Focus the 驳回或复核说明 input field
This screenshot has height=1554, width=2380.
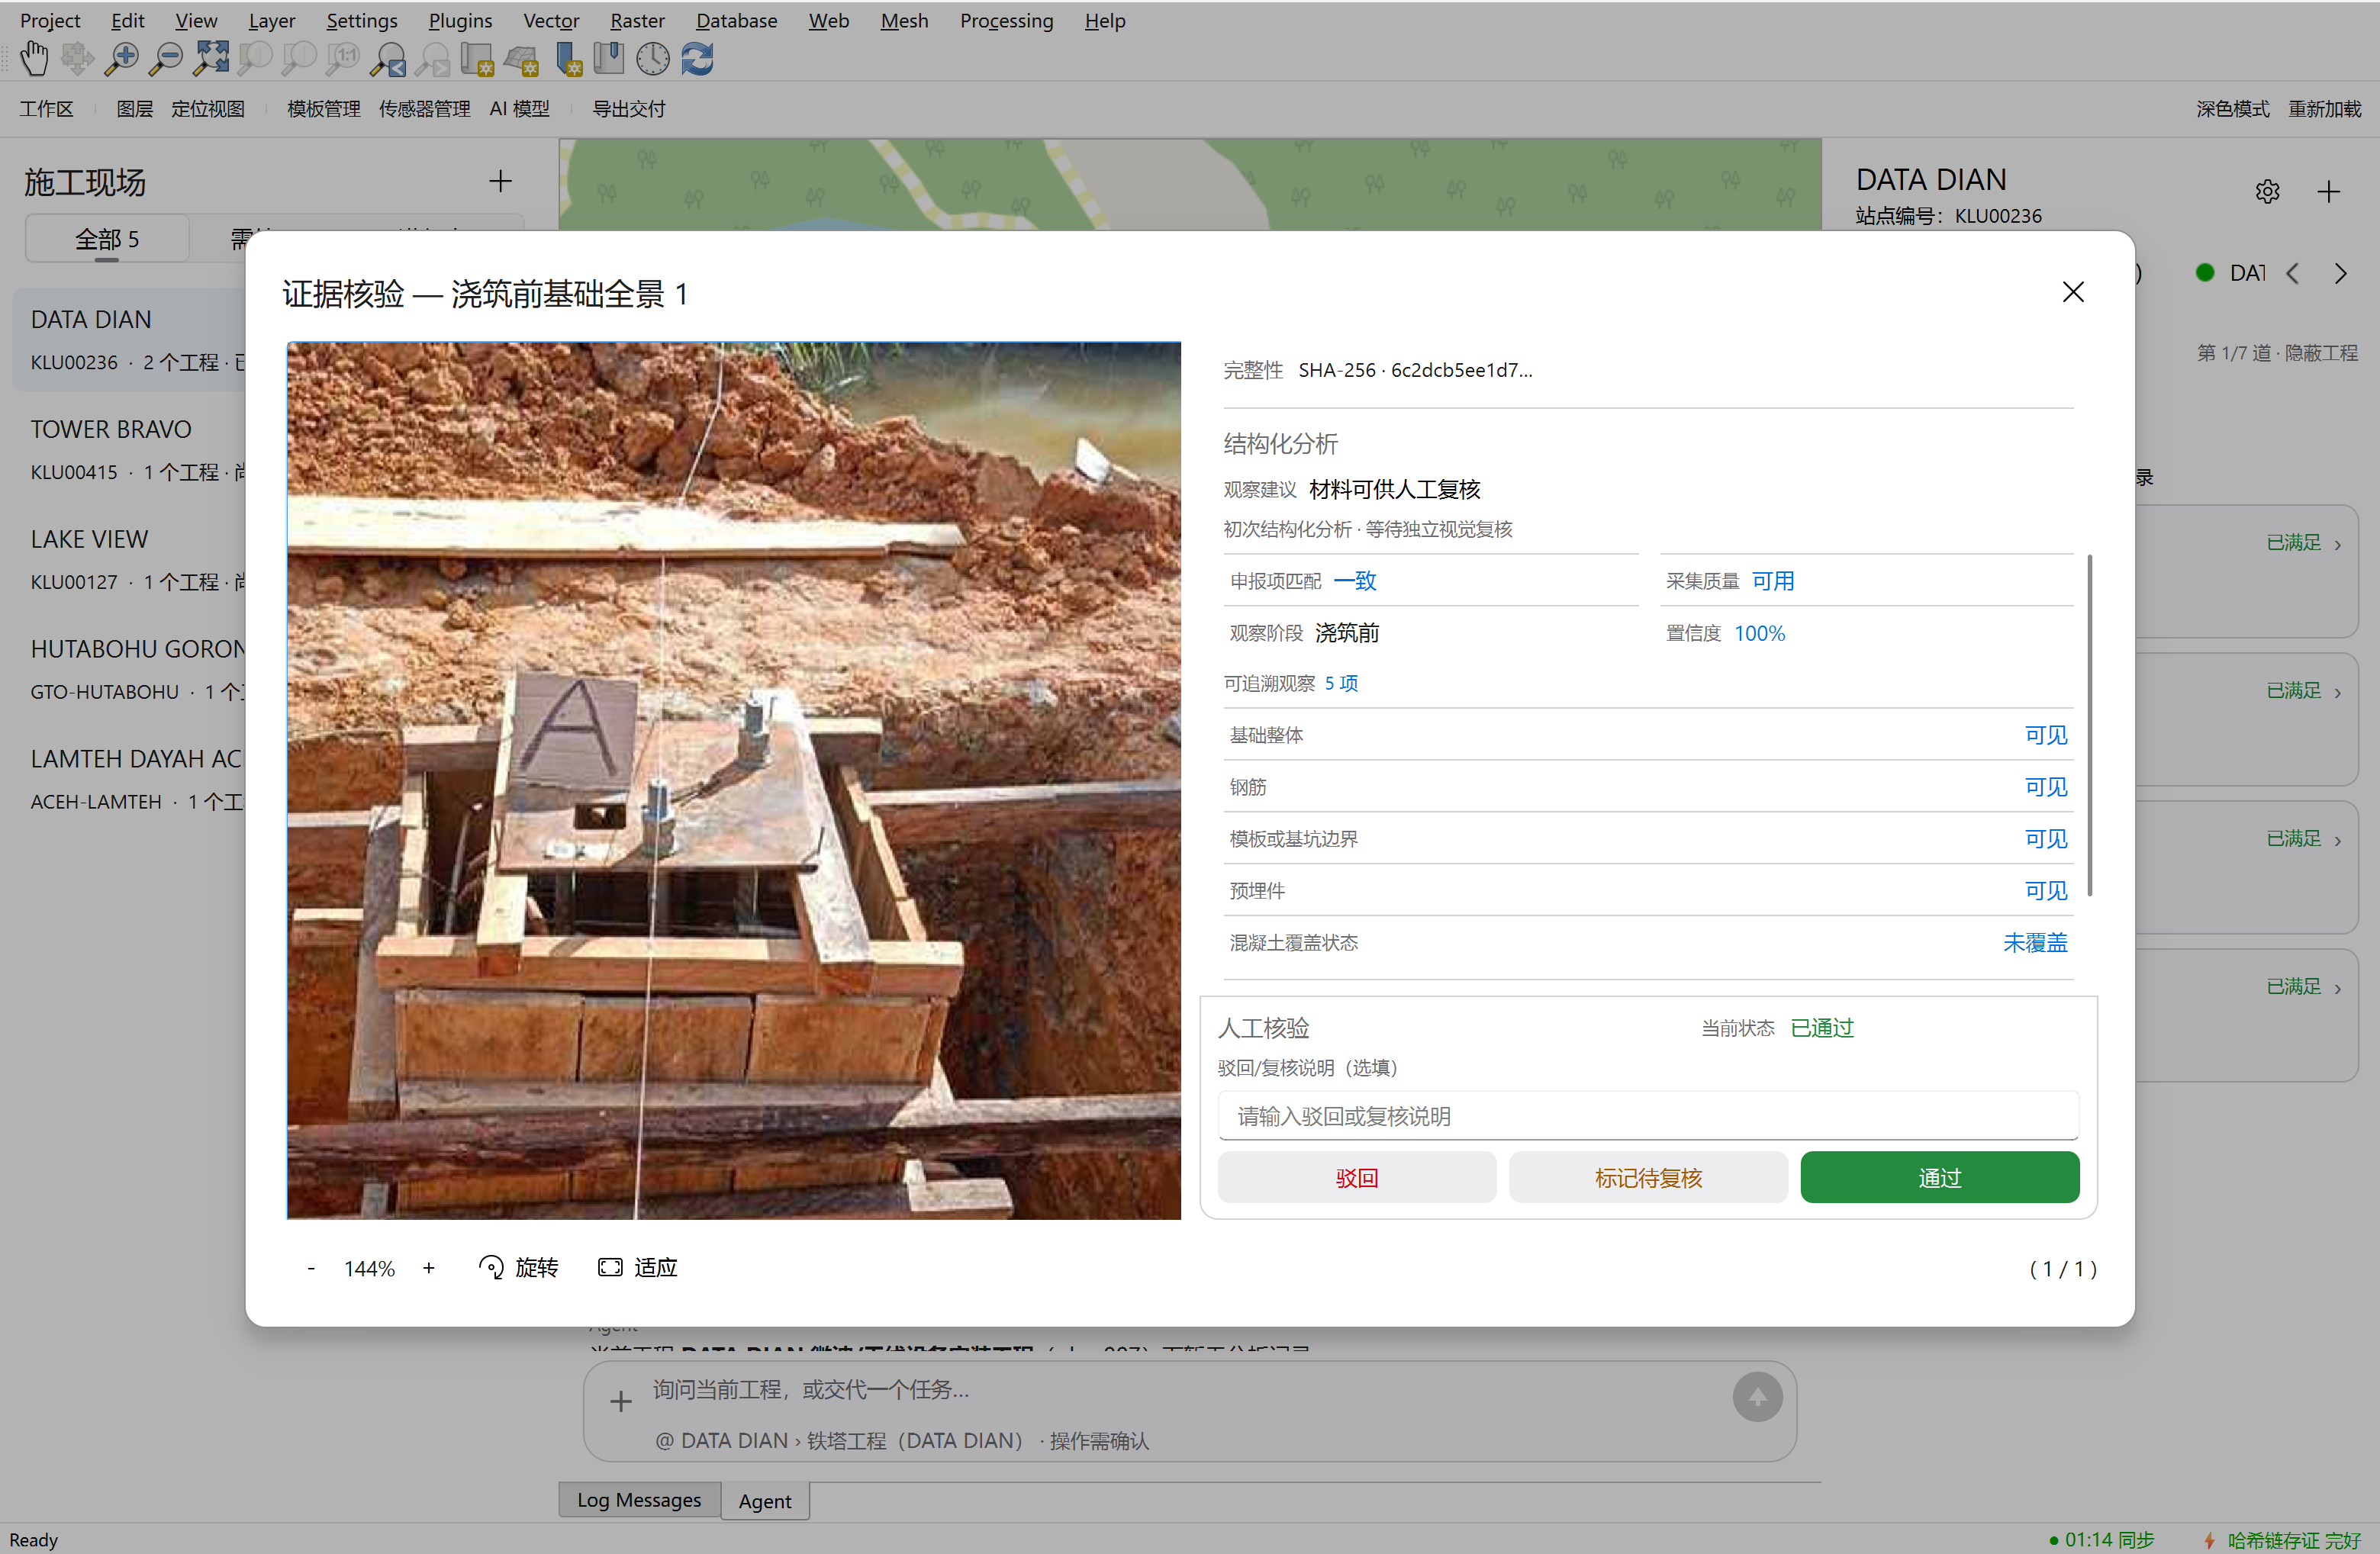pos(1647,1115)
